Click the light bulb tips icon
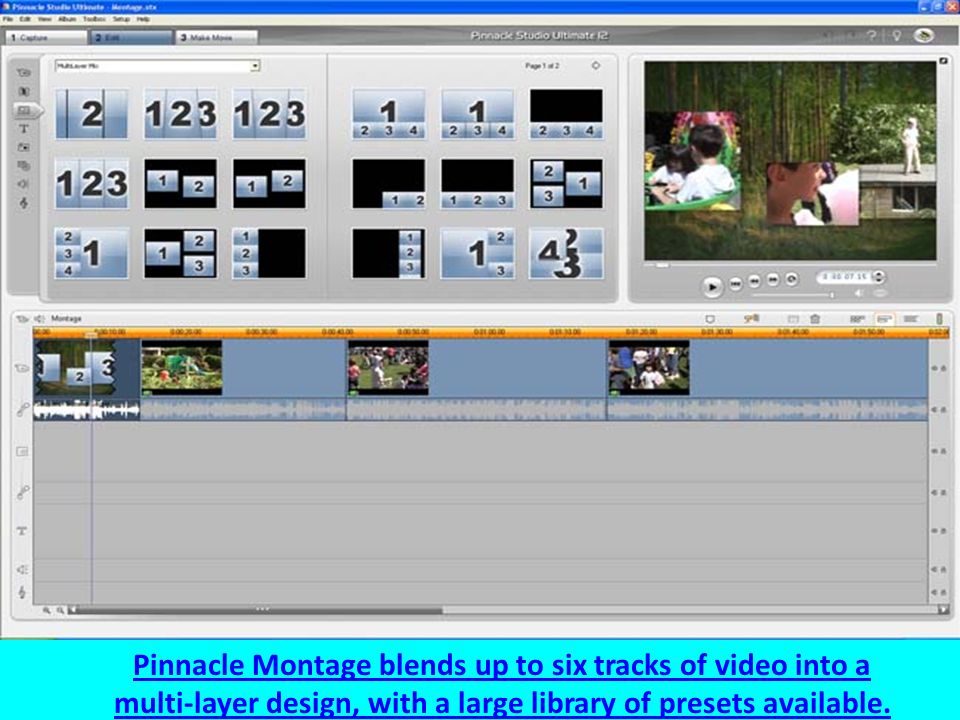Image resolution: width=960 pixels, height=720 pixels. coord(897,36)
